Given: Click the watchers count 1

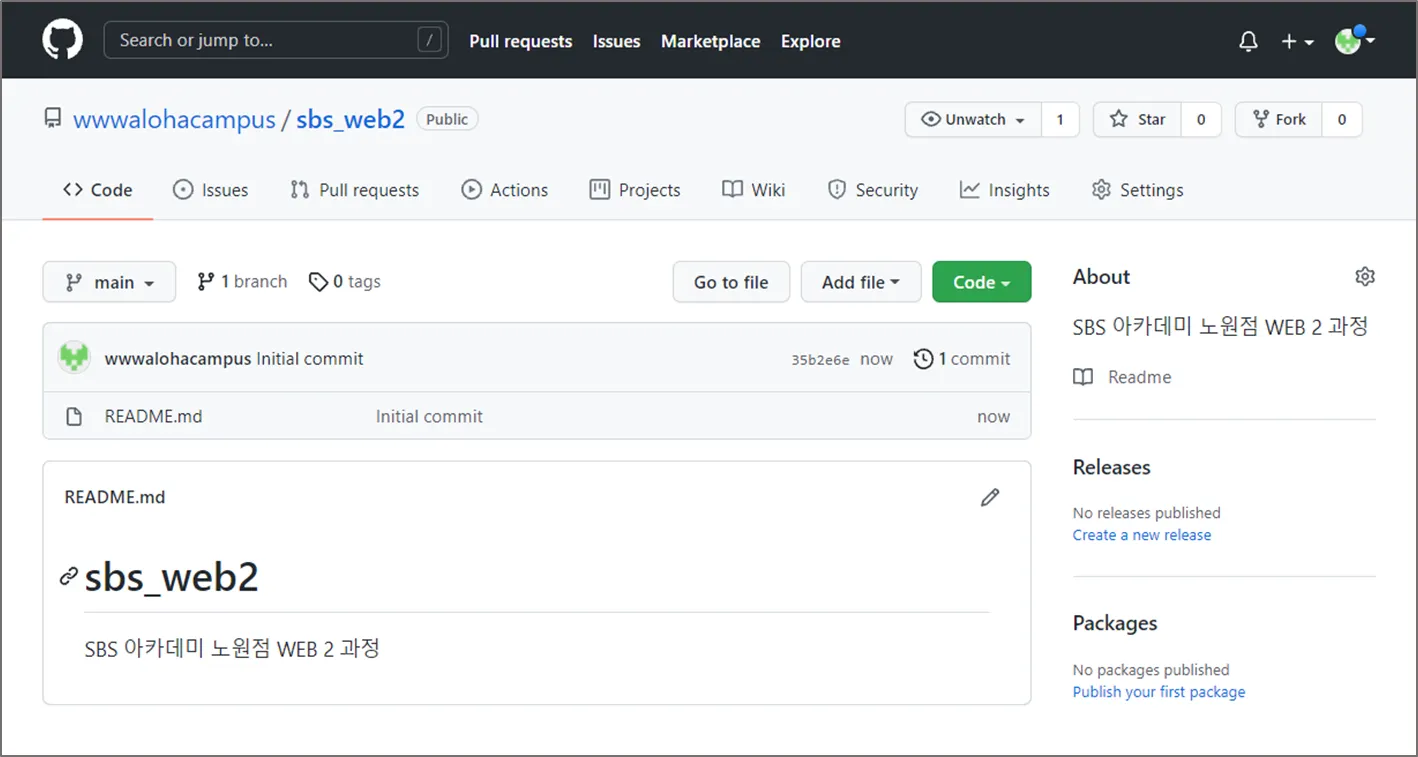Looking at the screenshot, I should click(x=1060, y=119).
